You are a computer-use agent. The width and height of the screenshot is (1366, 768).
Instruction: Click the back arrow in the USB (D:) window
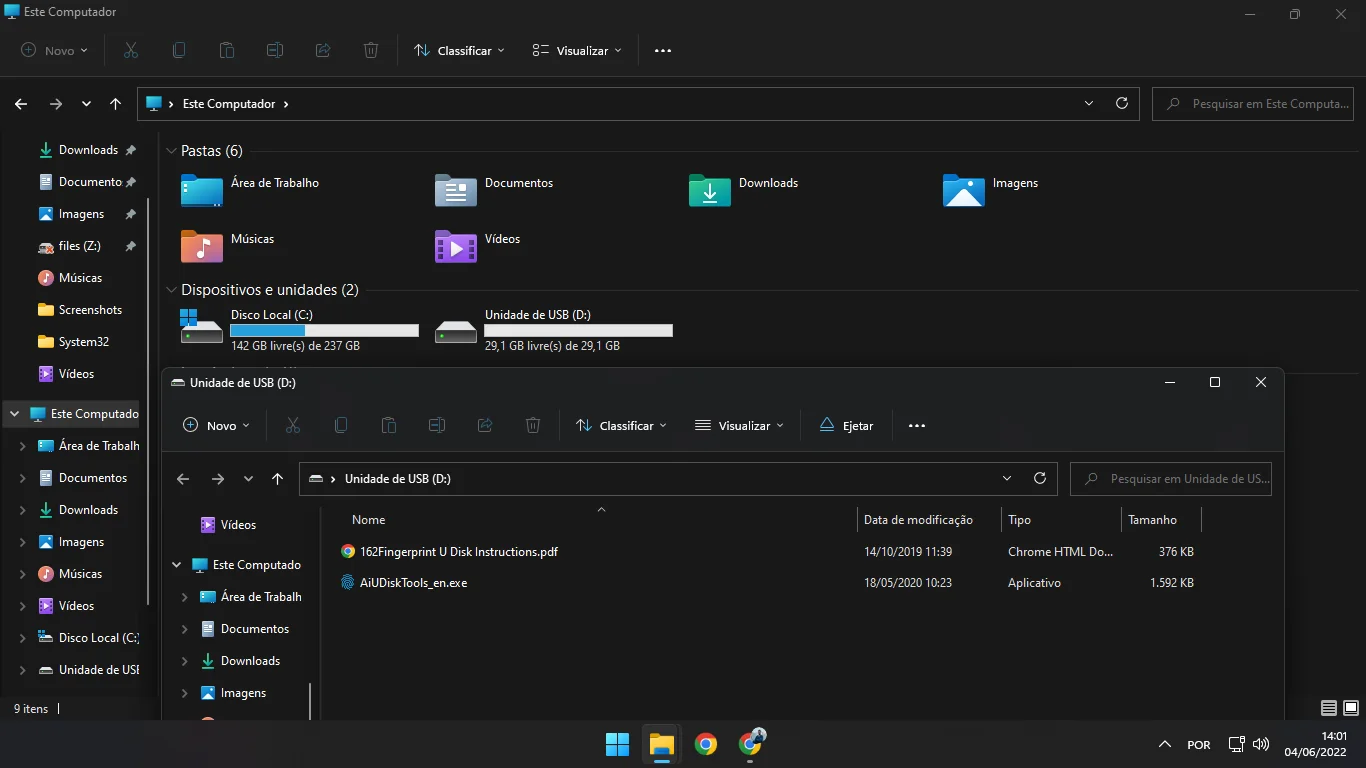tap(183, 478)
